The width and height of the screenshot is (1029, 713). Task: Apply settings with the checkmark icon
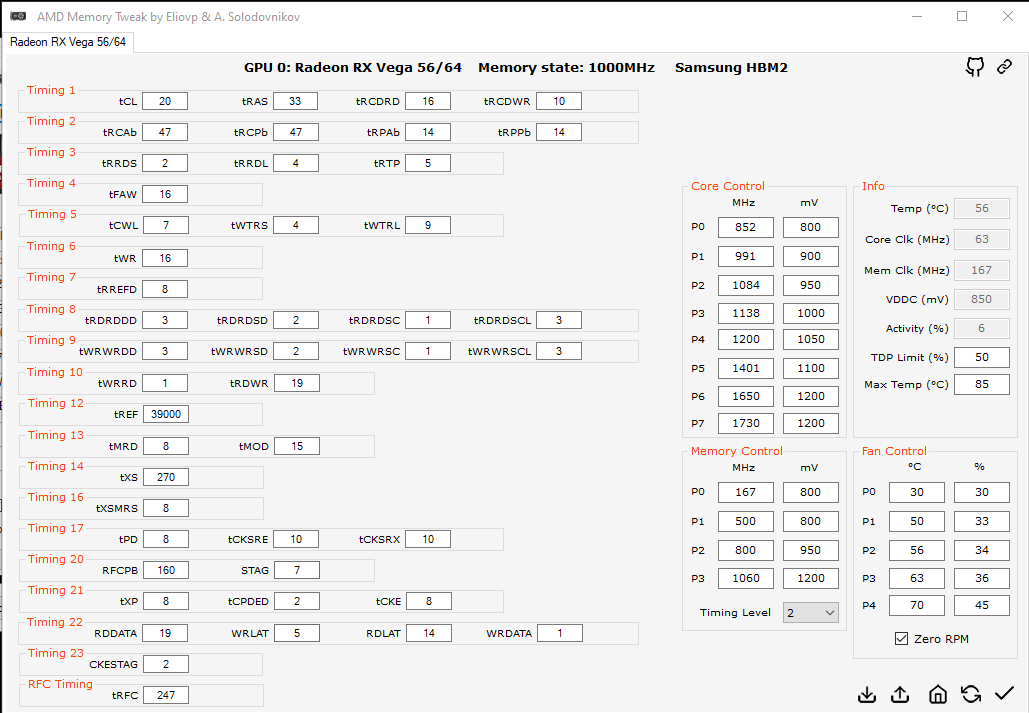[x=1004, y=693]
